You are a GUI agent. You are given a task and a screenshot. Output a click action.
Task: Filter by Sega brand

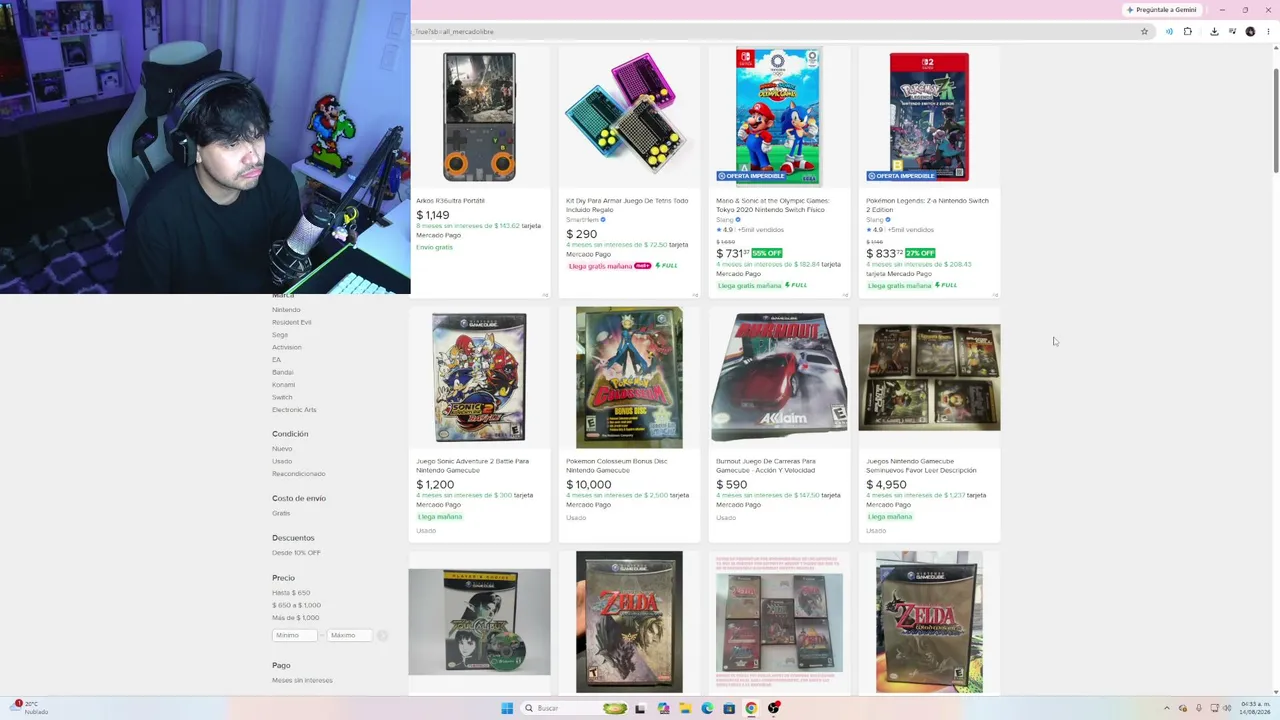click(x=280, y=335)
